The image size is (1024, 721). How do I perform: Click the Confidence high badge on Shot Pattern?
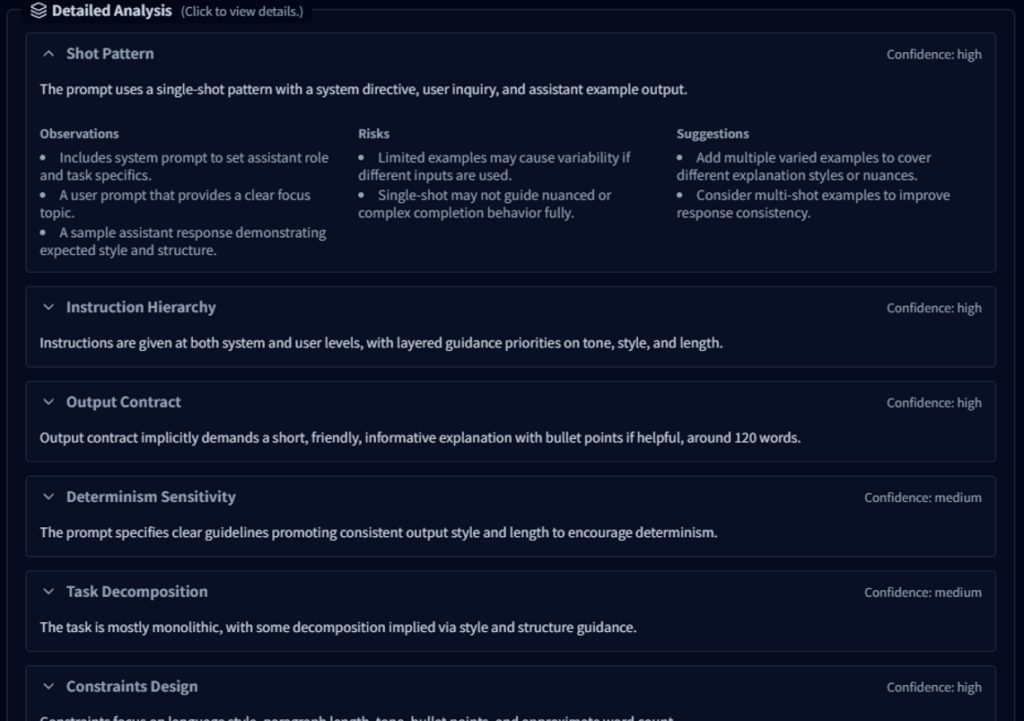pyautogui.click(x=933, y=55)
